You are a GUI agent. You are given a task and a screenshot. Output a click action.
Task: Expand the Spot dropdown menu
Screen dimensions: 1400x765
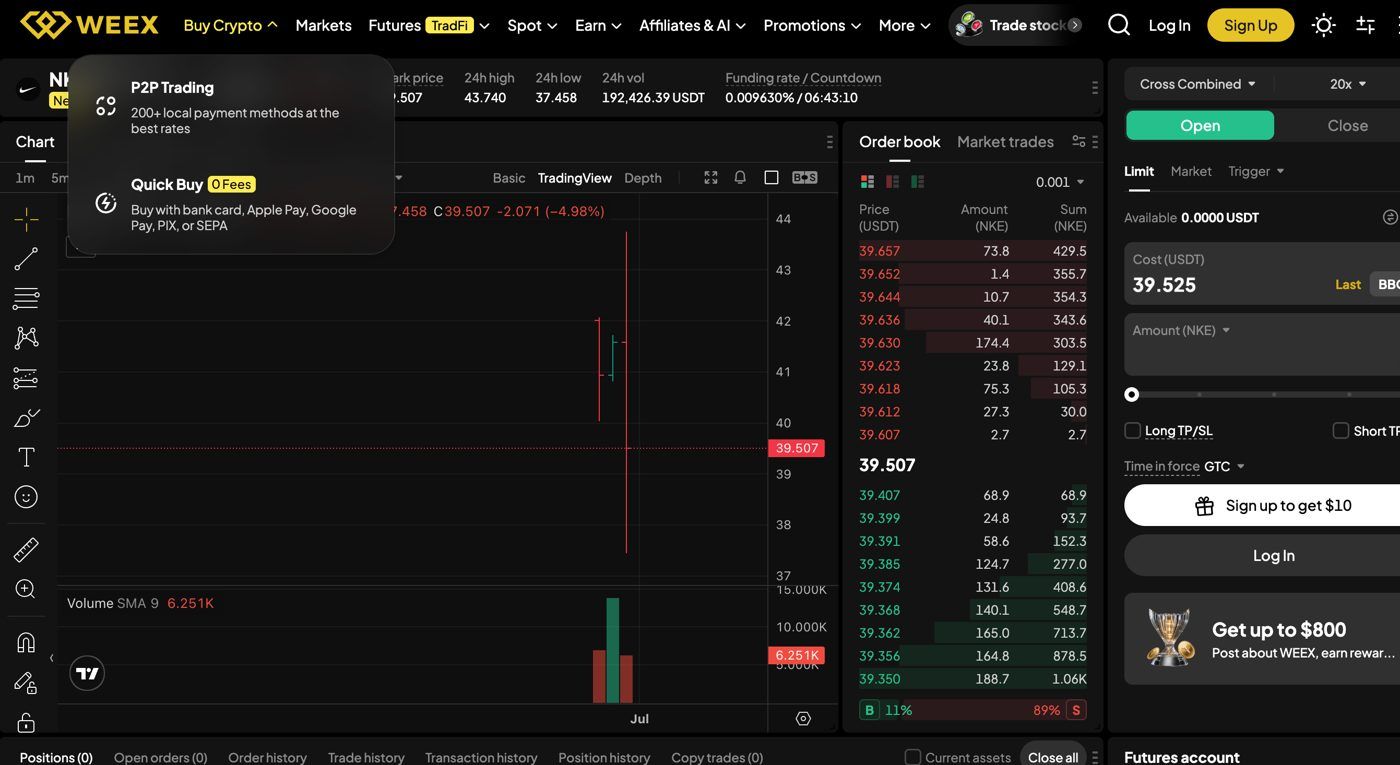click(x=532, y=25)
